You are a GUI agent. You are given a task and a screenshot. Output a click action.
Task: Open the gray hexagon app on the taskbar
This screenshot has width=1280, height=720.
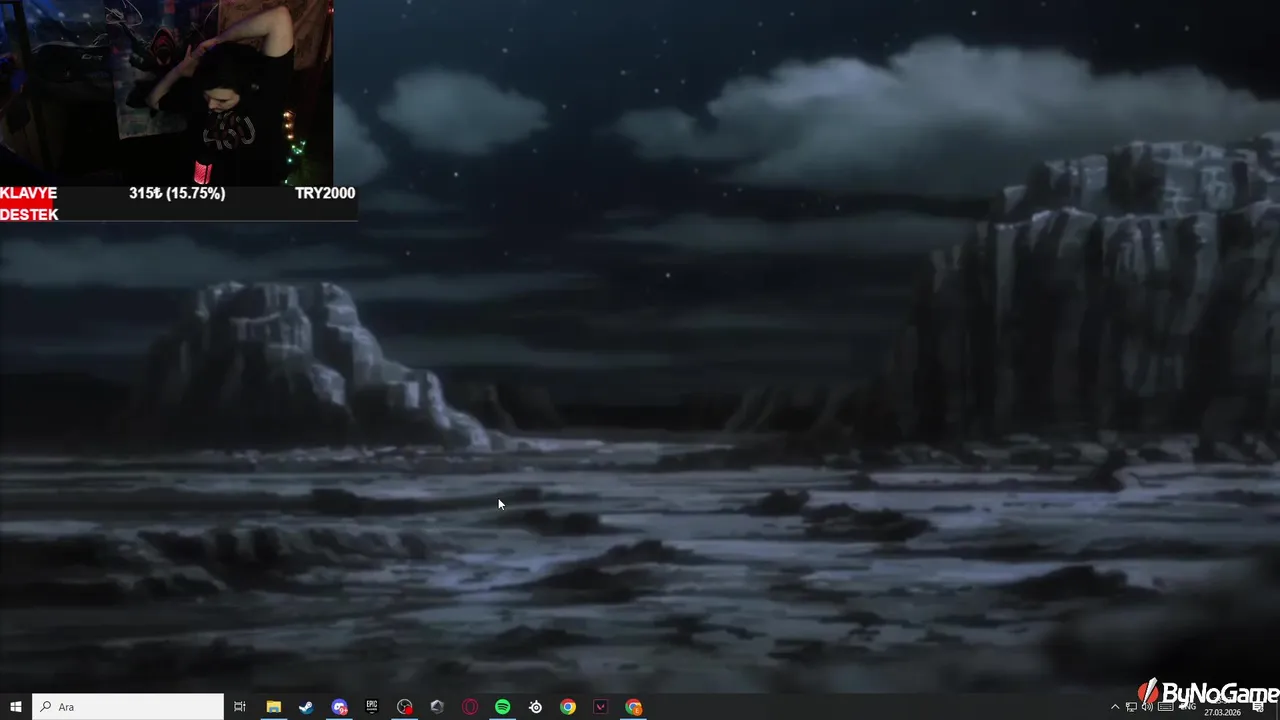pos(437,707)
